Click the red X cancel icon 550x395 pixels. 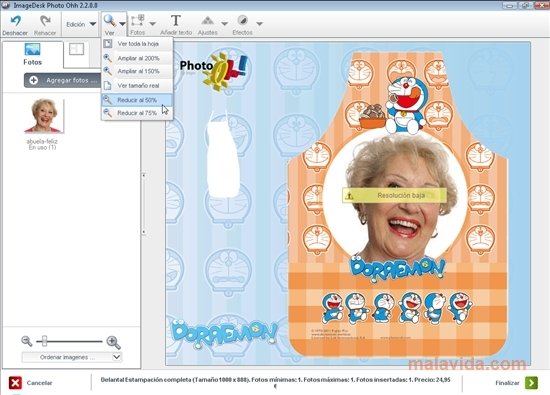tap(15, 383)
